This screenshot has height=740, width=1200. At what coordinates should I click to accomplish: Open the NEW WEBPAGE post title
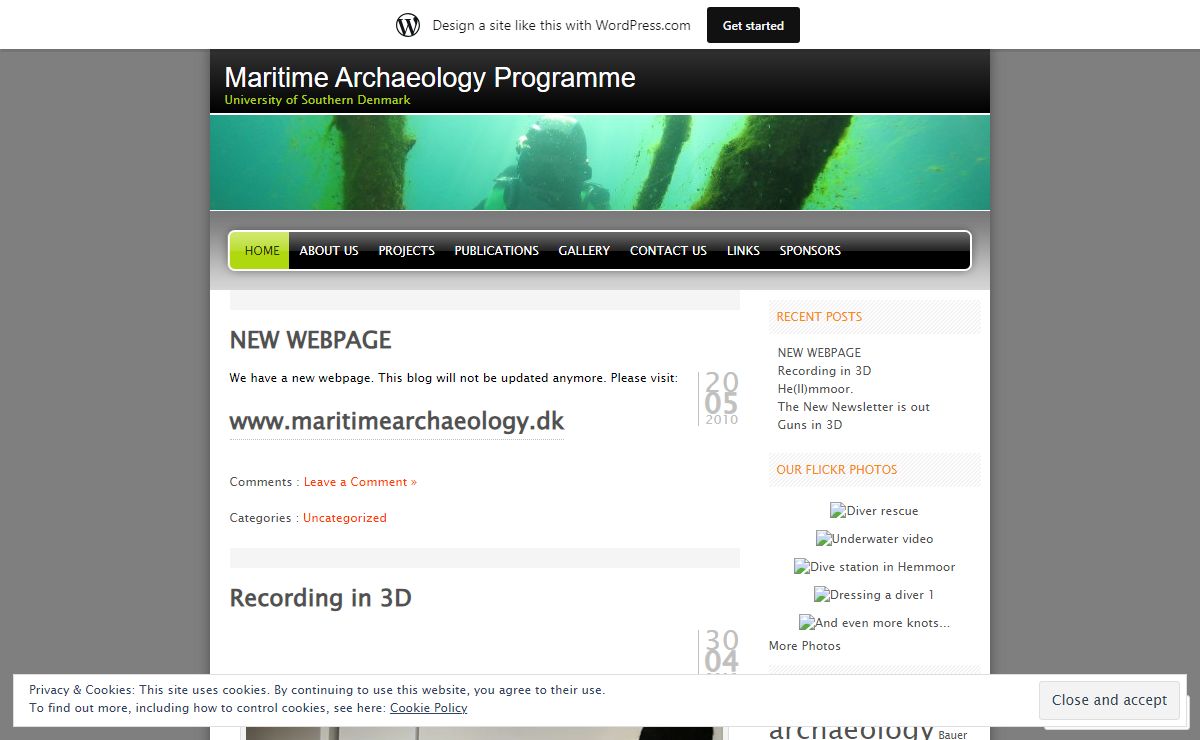click(x=310, y=340)
